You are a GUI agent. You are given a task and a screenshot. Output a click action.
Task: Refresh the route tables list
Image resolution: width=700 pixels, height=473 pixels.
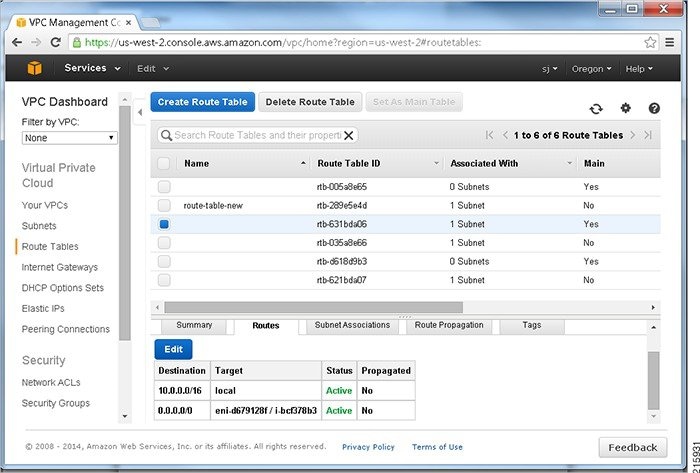tap(596, 108)
